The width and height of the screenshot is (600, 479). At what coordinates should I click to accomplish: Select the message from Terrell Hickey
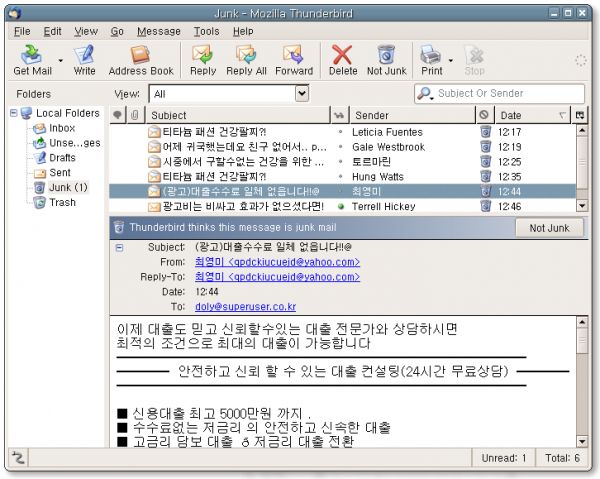point(342,207)
